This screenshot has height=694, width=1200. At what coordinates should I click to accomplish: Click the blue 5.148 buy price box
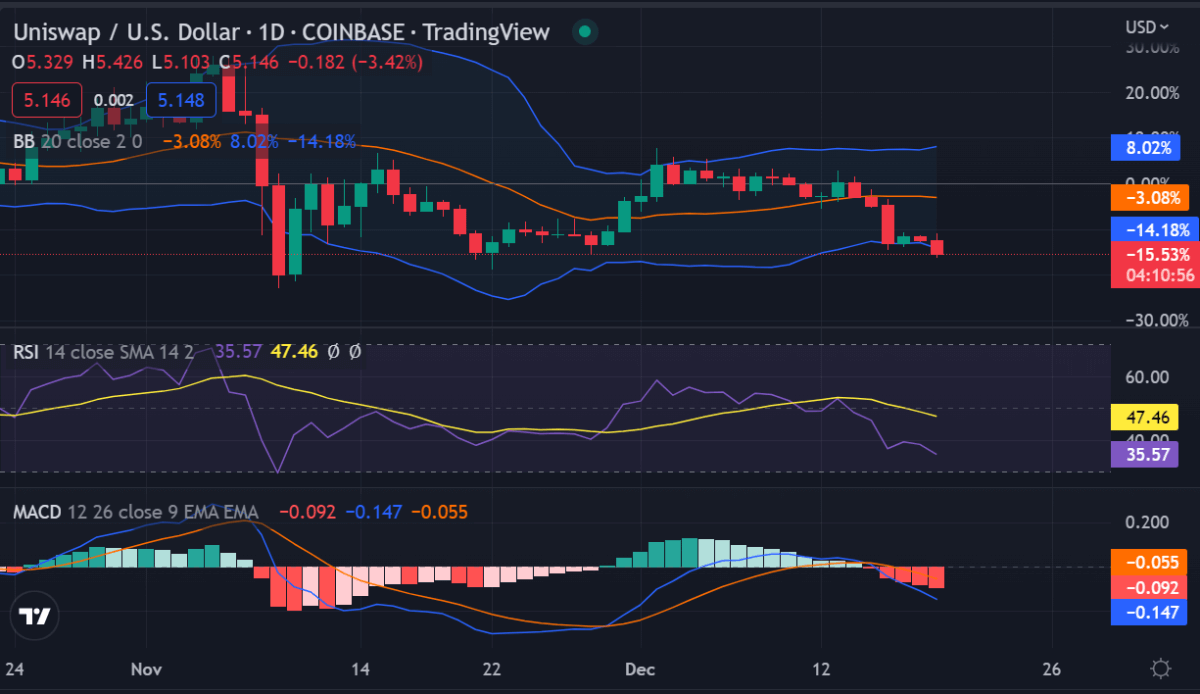(x=181, y=100)
